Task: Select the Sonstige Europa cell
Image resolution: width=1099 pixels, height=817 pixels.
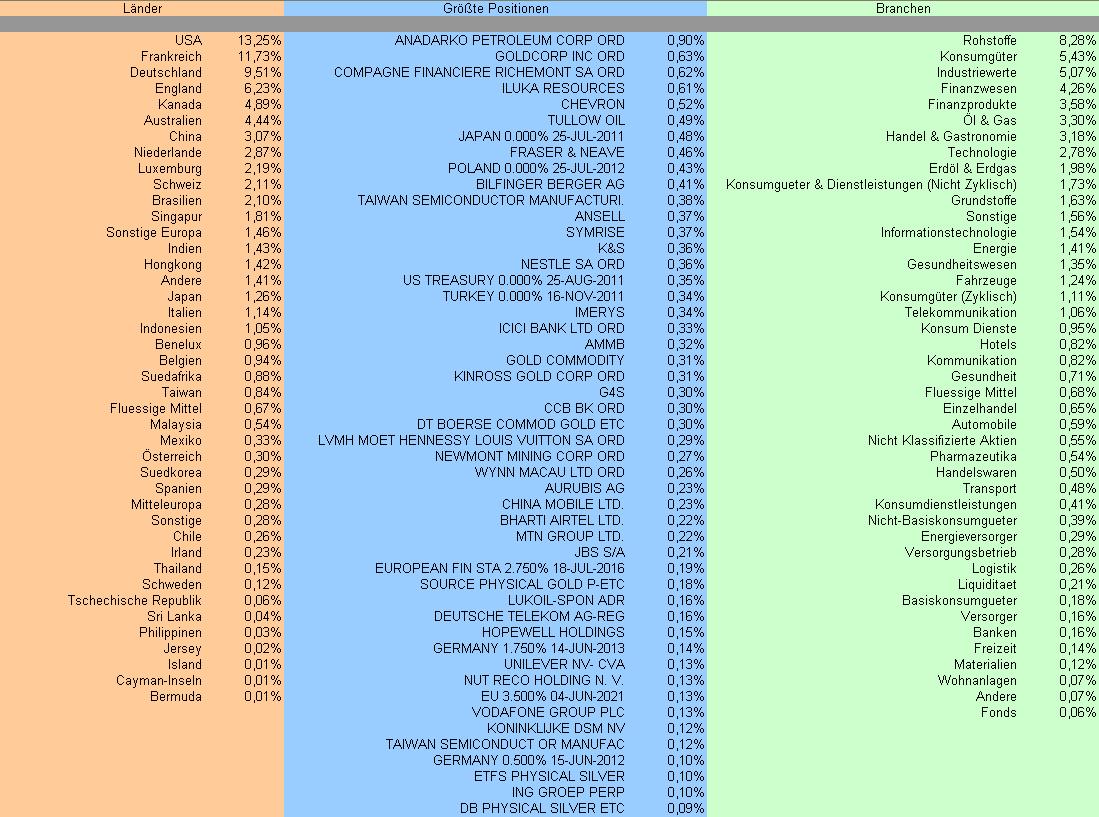Action: tap(153, 233)
